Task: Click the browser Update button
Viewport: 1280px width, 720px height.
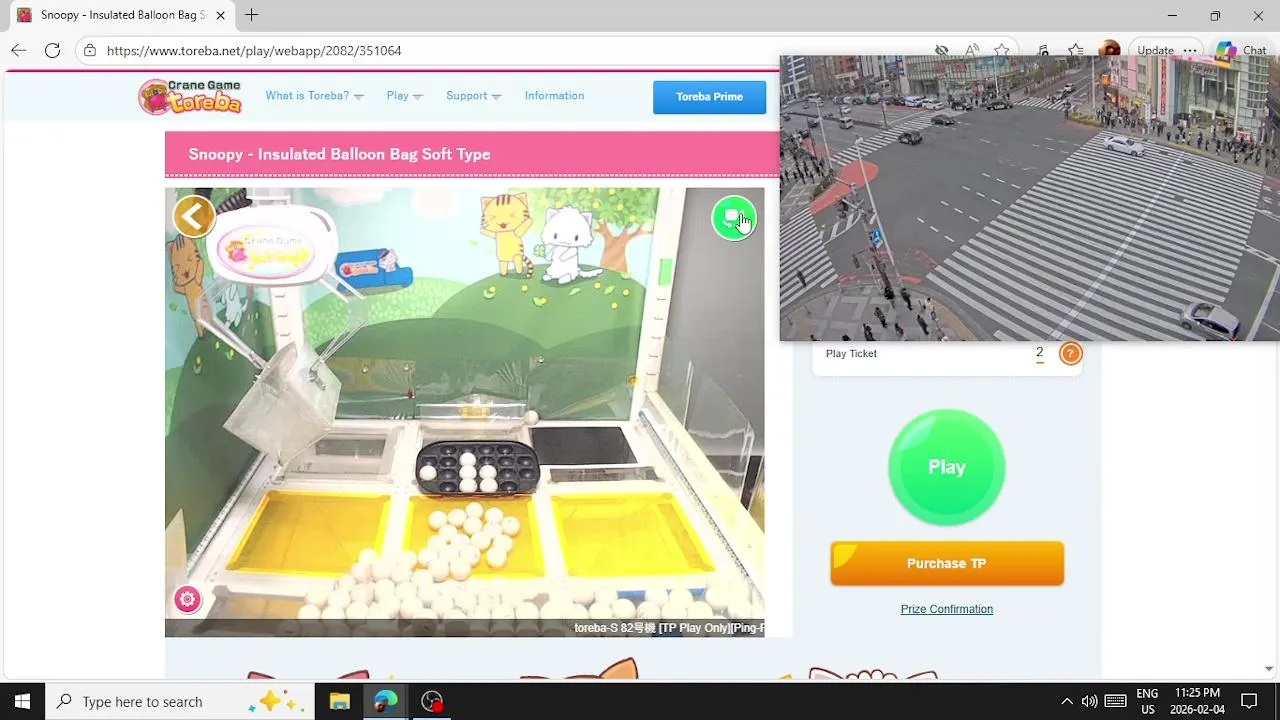Action: click(1155, 50)
